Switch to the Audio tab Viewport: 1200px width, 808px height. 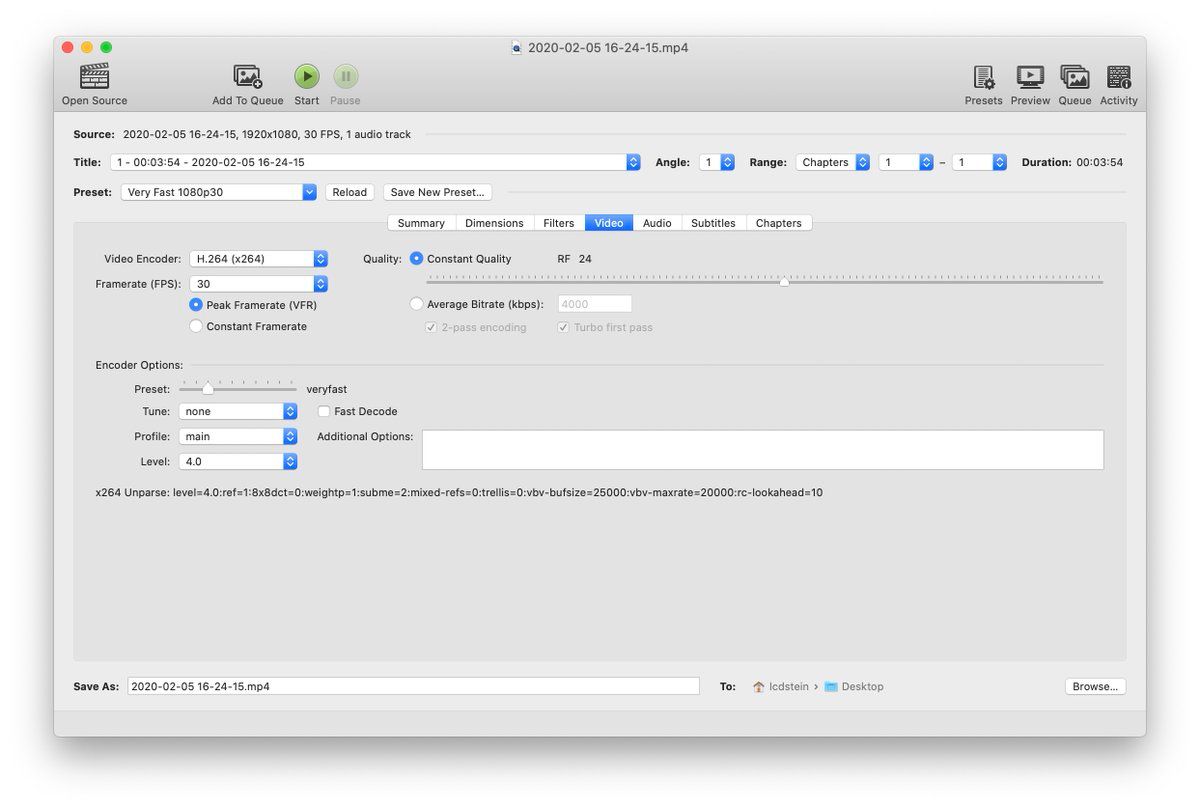657,223
